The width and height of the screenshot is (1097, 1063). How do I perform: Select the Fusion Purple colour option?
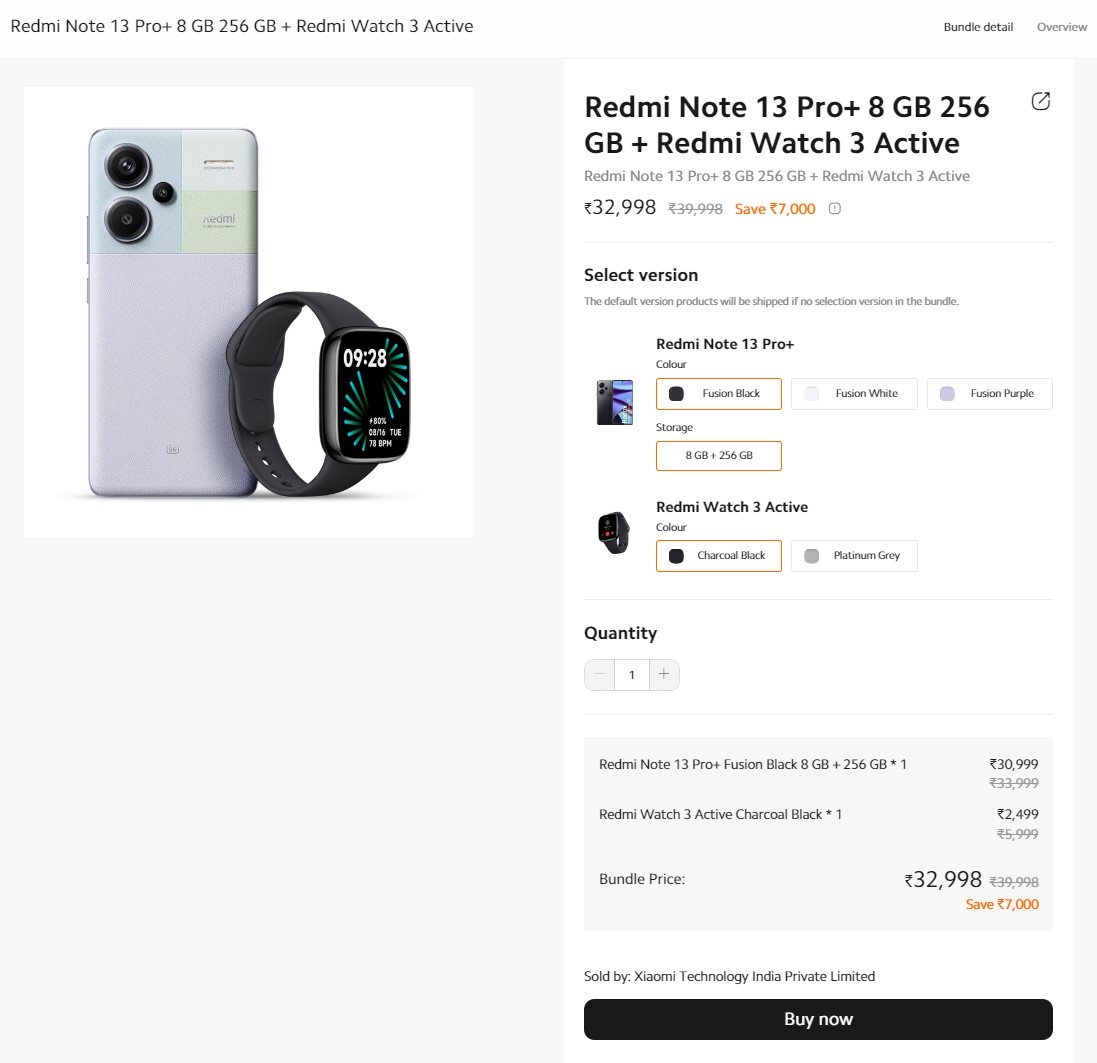pyautogui.click(x=989, y=394)
